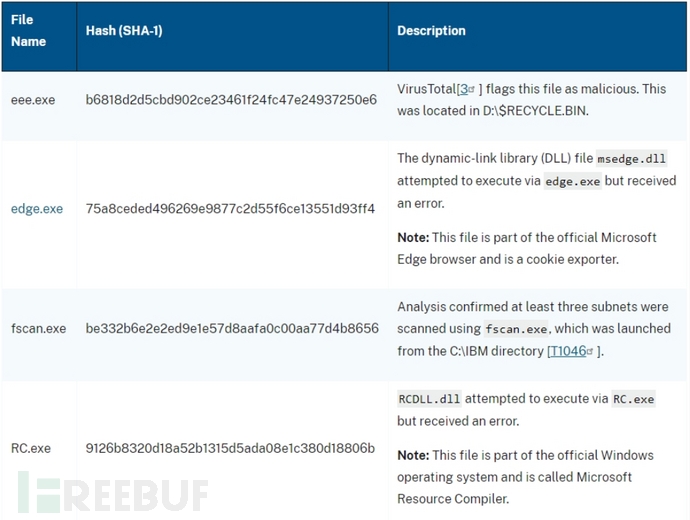Screen dimensions: 690x520
Task: Open the T1046 technique link
Action: coord(568,351)
